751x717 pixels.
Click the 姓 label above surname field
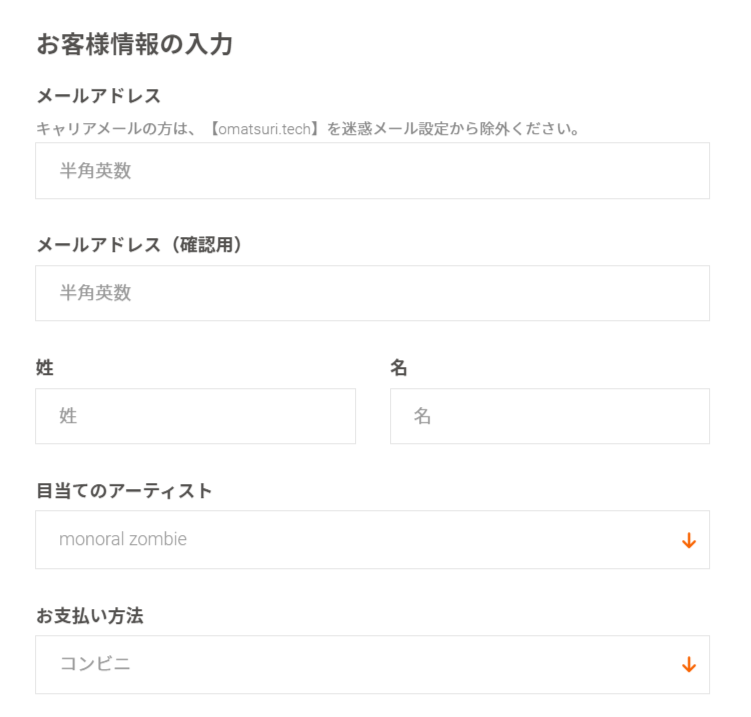pyautogui.click(x=45, y=368)
